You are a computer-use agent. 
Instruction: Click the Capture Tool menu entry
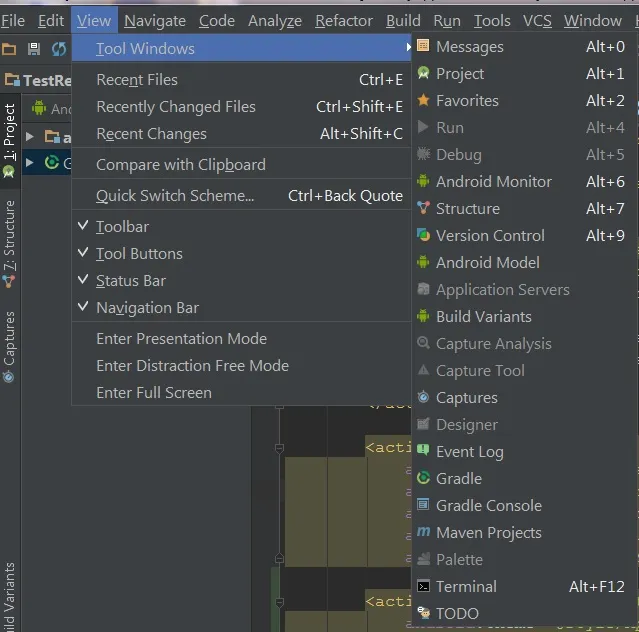click(x=524, y=370)
